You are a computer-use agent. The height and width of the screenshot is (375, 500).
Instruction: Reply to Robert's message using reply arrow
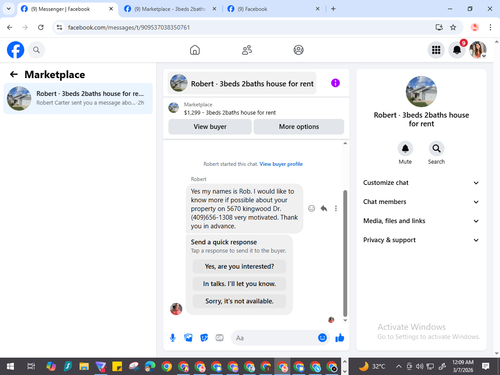[324, 208]
